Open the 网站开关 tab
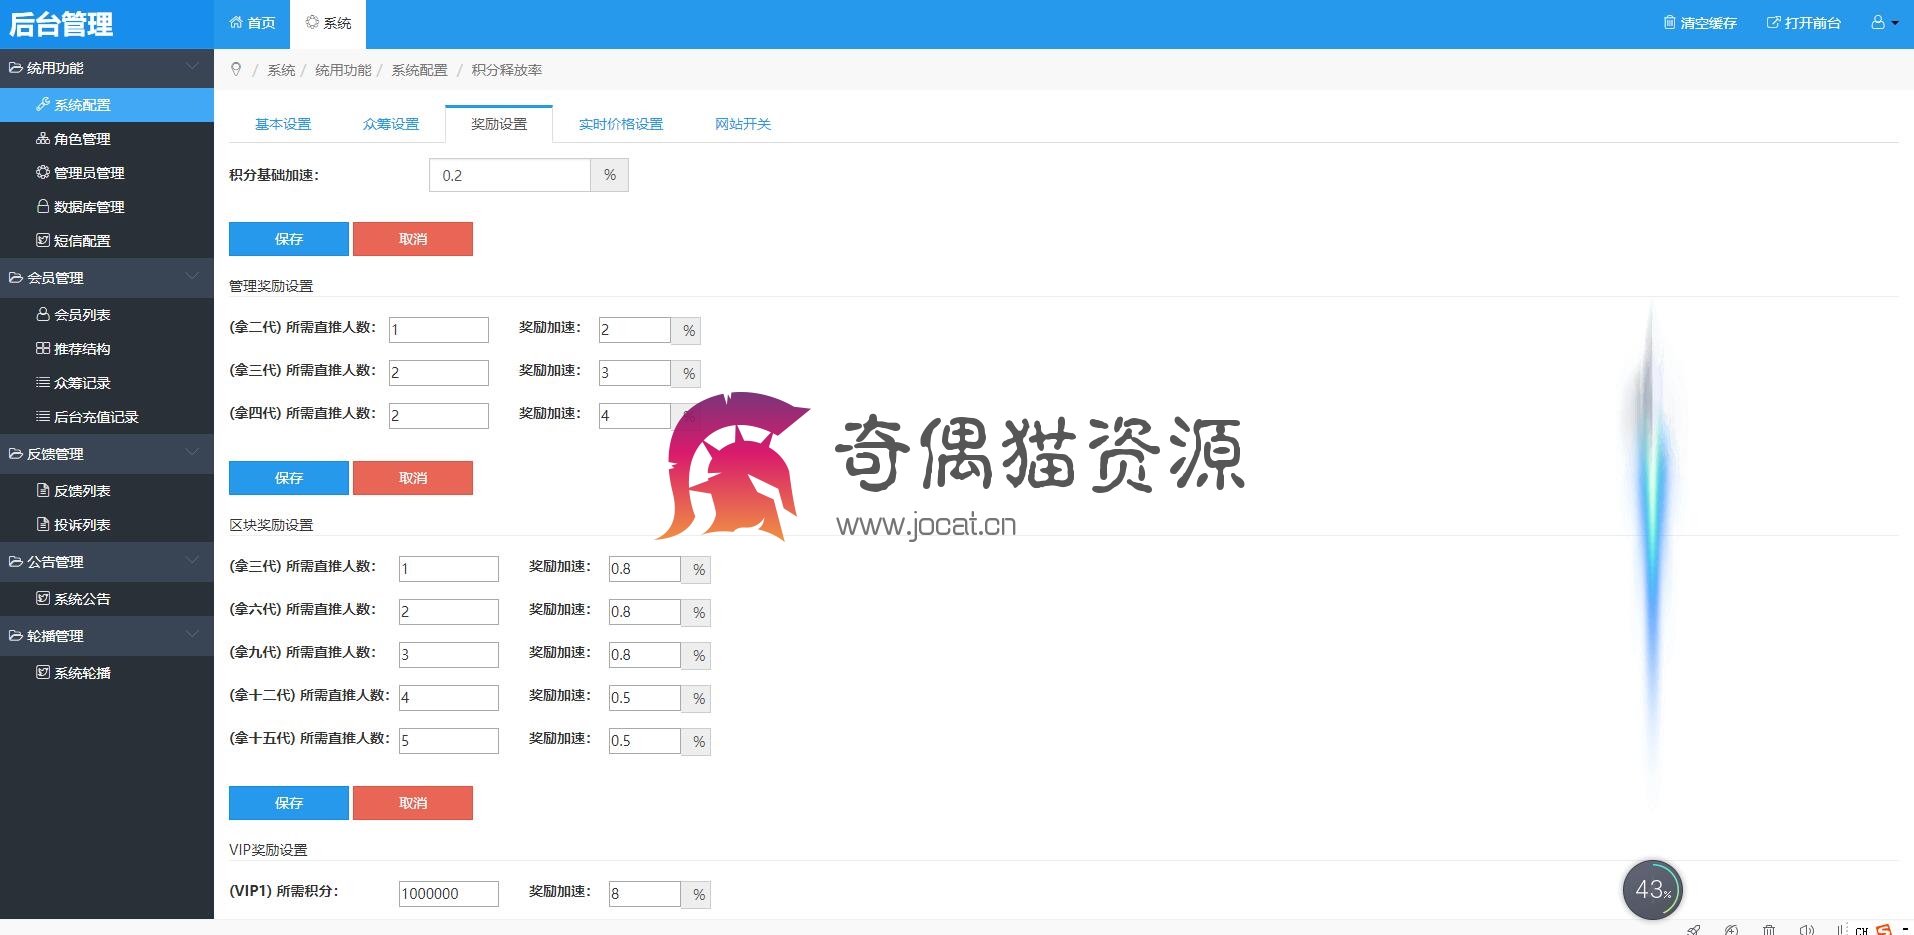Image resolution: width=1914 pixels, height=935 pixels. click(743, 124)
